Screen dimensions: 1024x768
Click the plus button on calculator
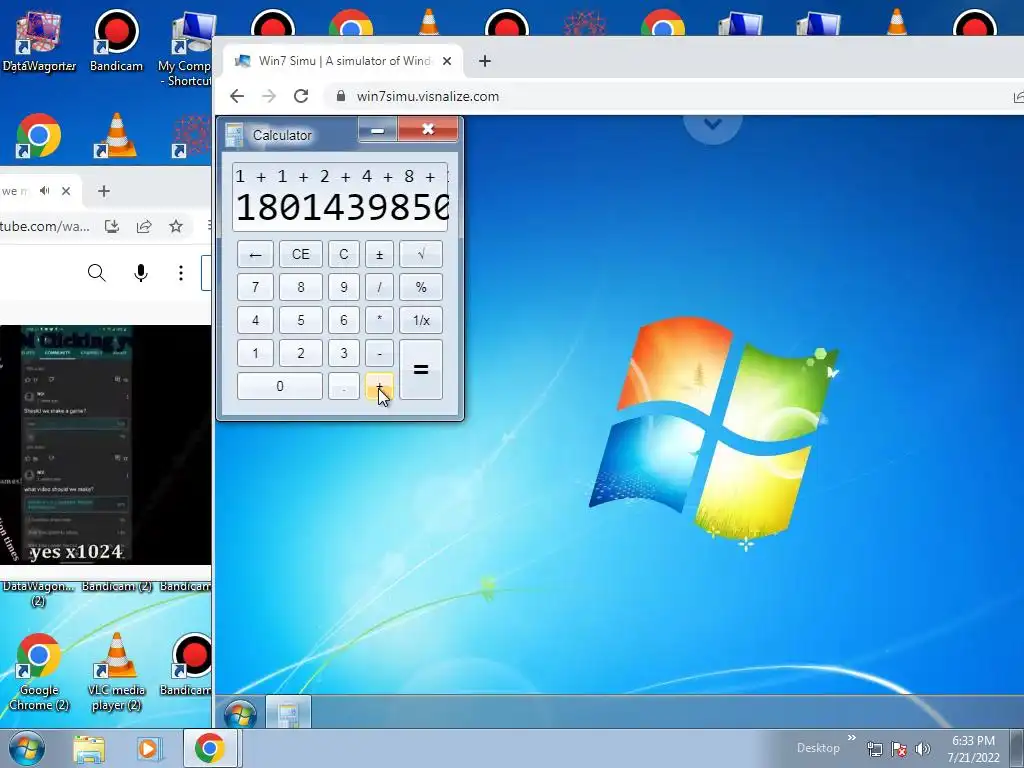coord(379,386)
